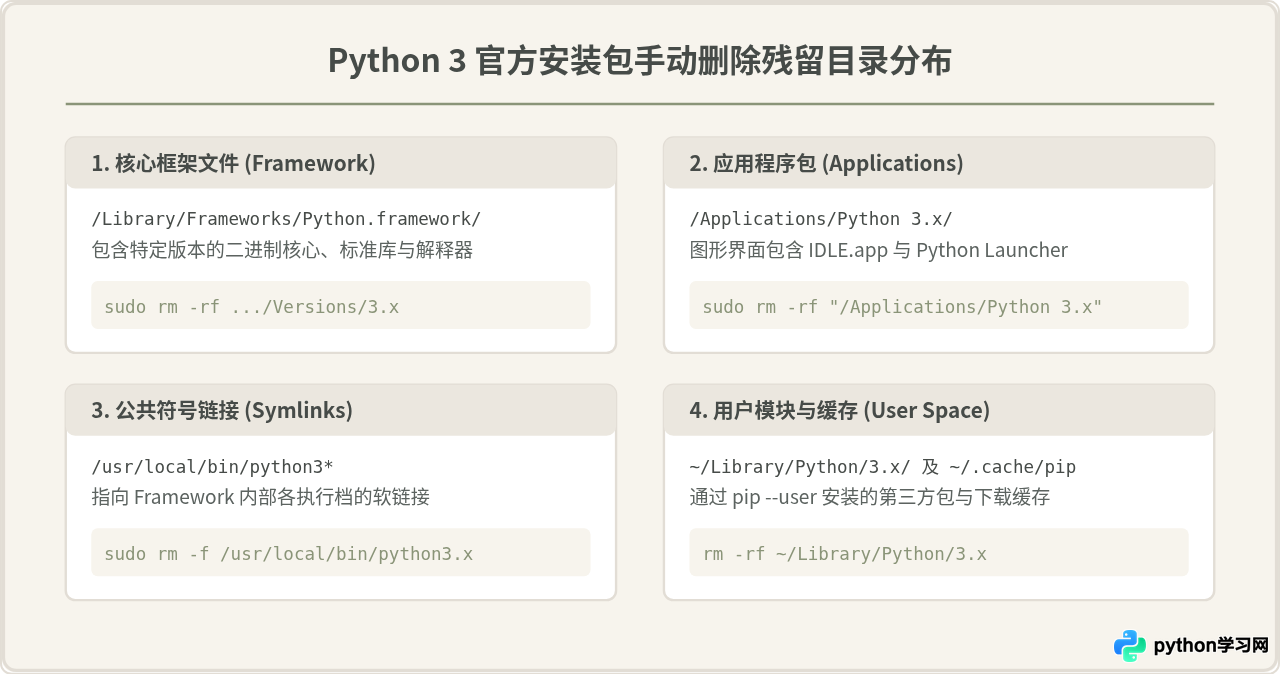
Task: Click path '/Library/Frameworks/Python.framework/'
Action: (x=286, y=219)
